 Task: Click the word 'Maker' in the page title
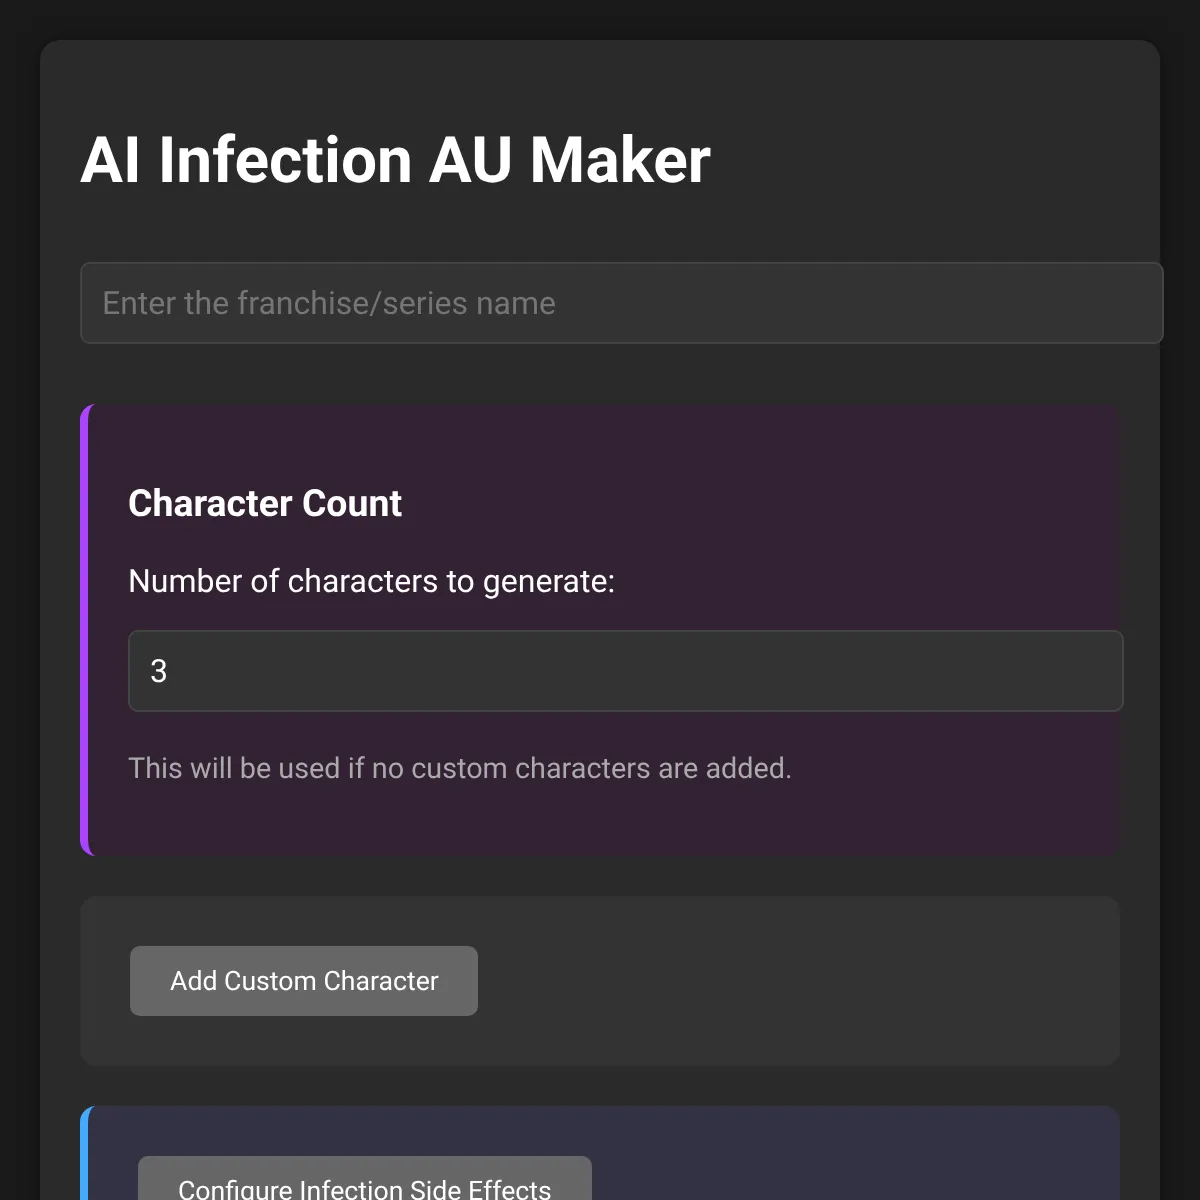620,160
